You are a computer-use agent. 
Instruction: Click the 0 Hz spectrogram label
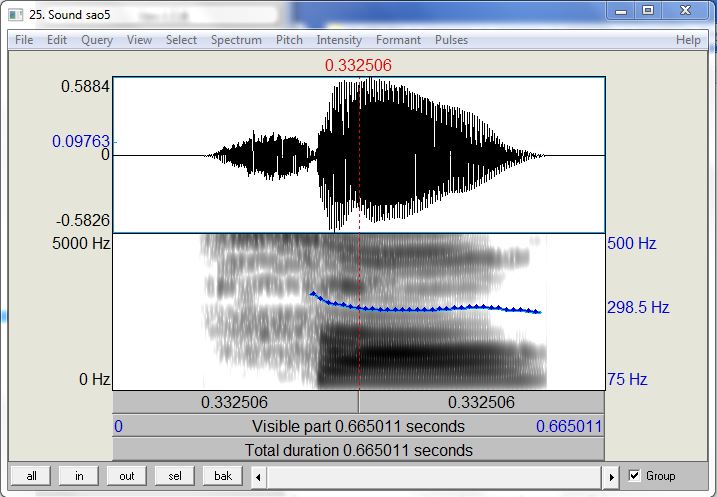[x=94, y=379]
